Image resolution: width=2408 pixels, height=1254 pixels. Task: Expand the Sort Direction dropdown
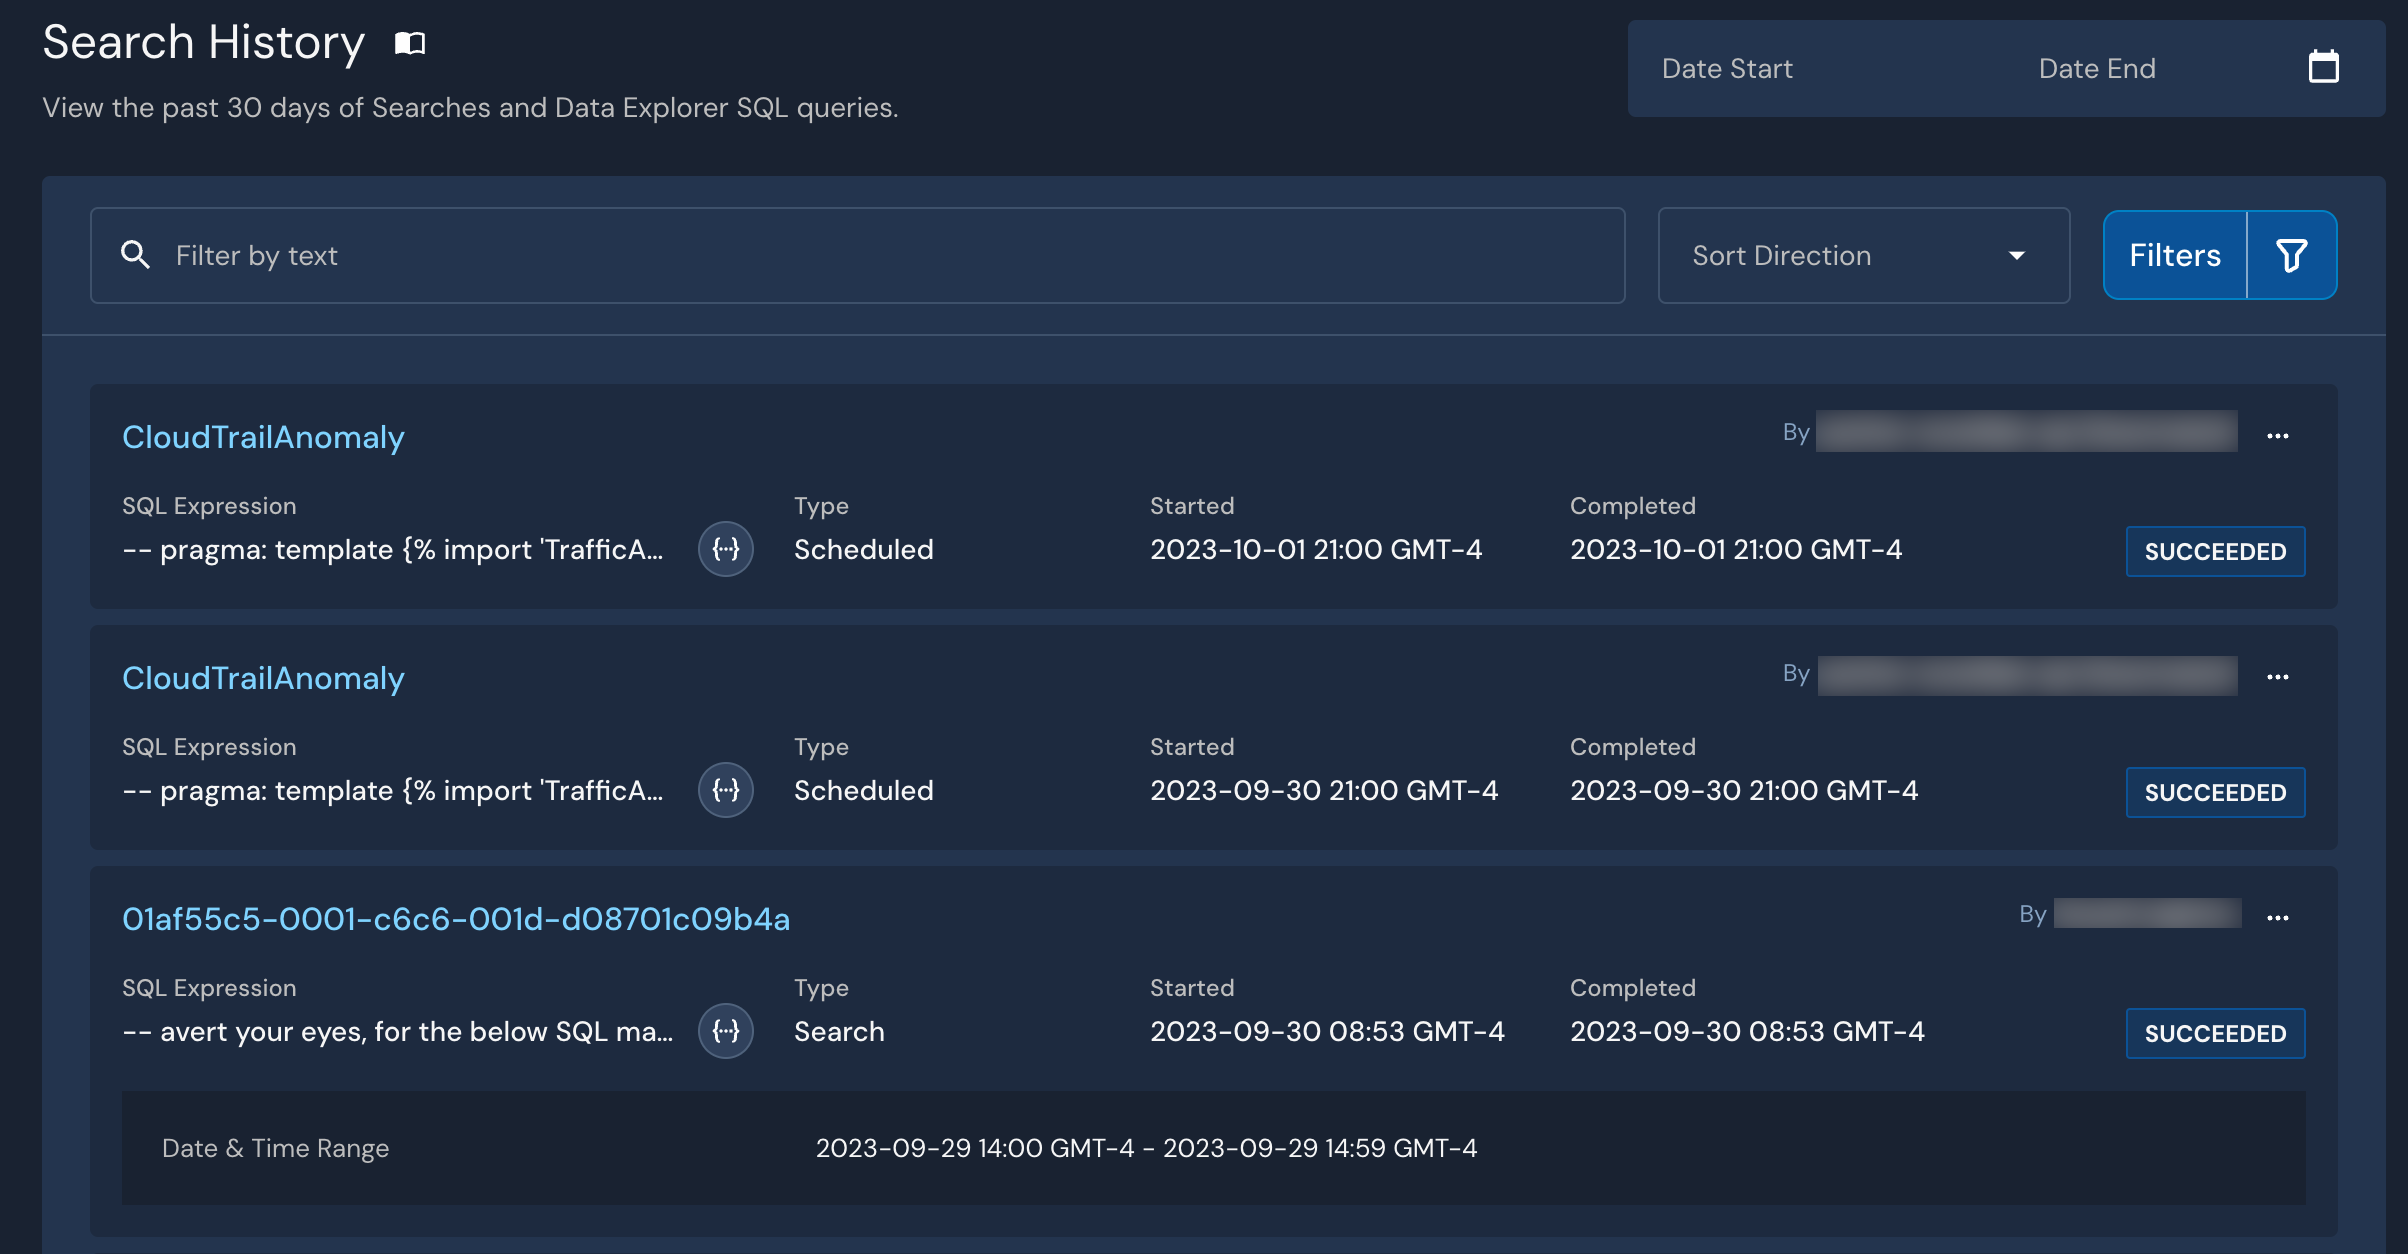tap(1862, 255)
